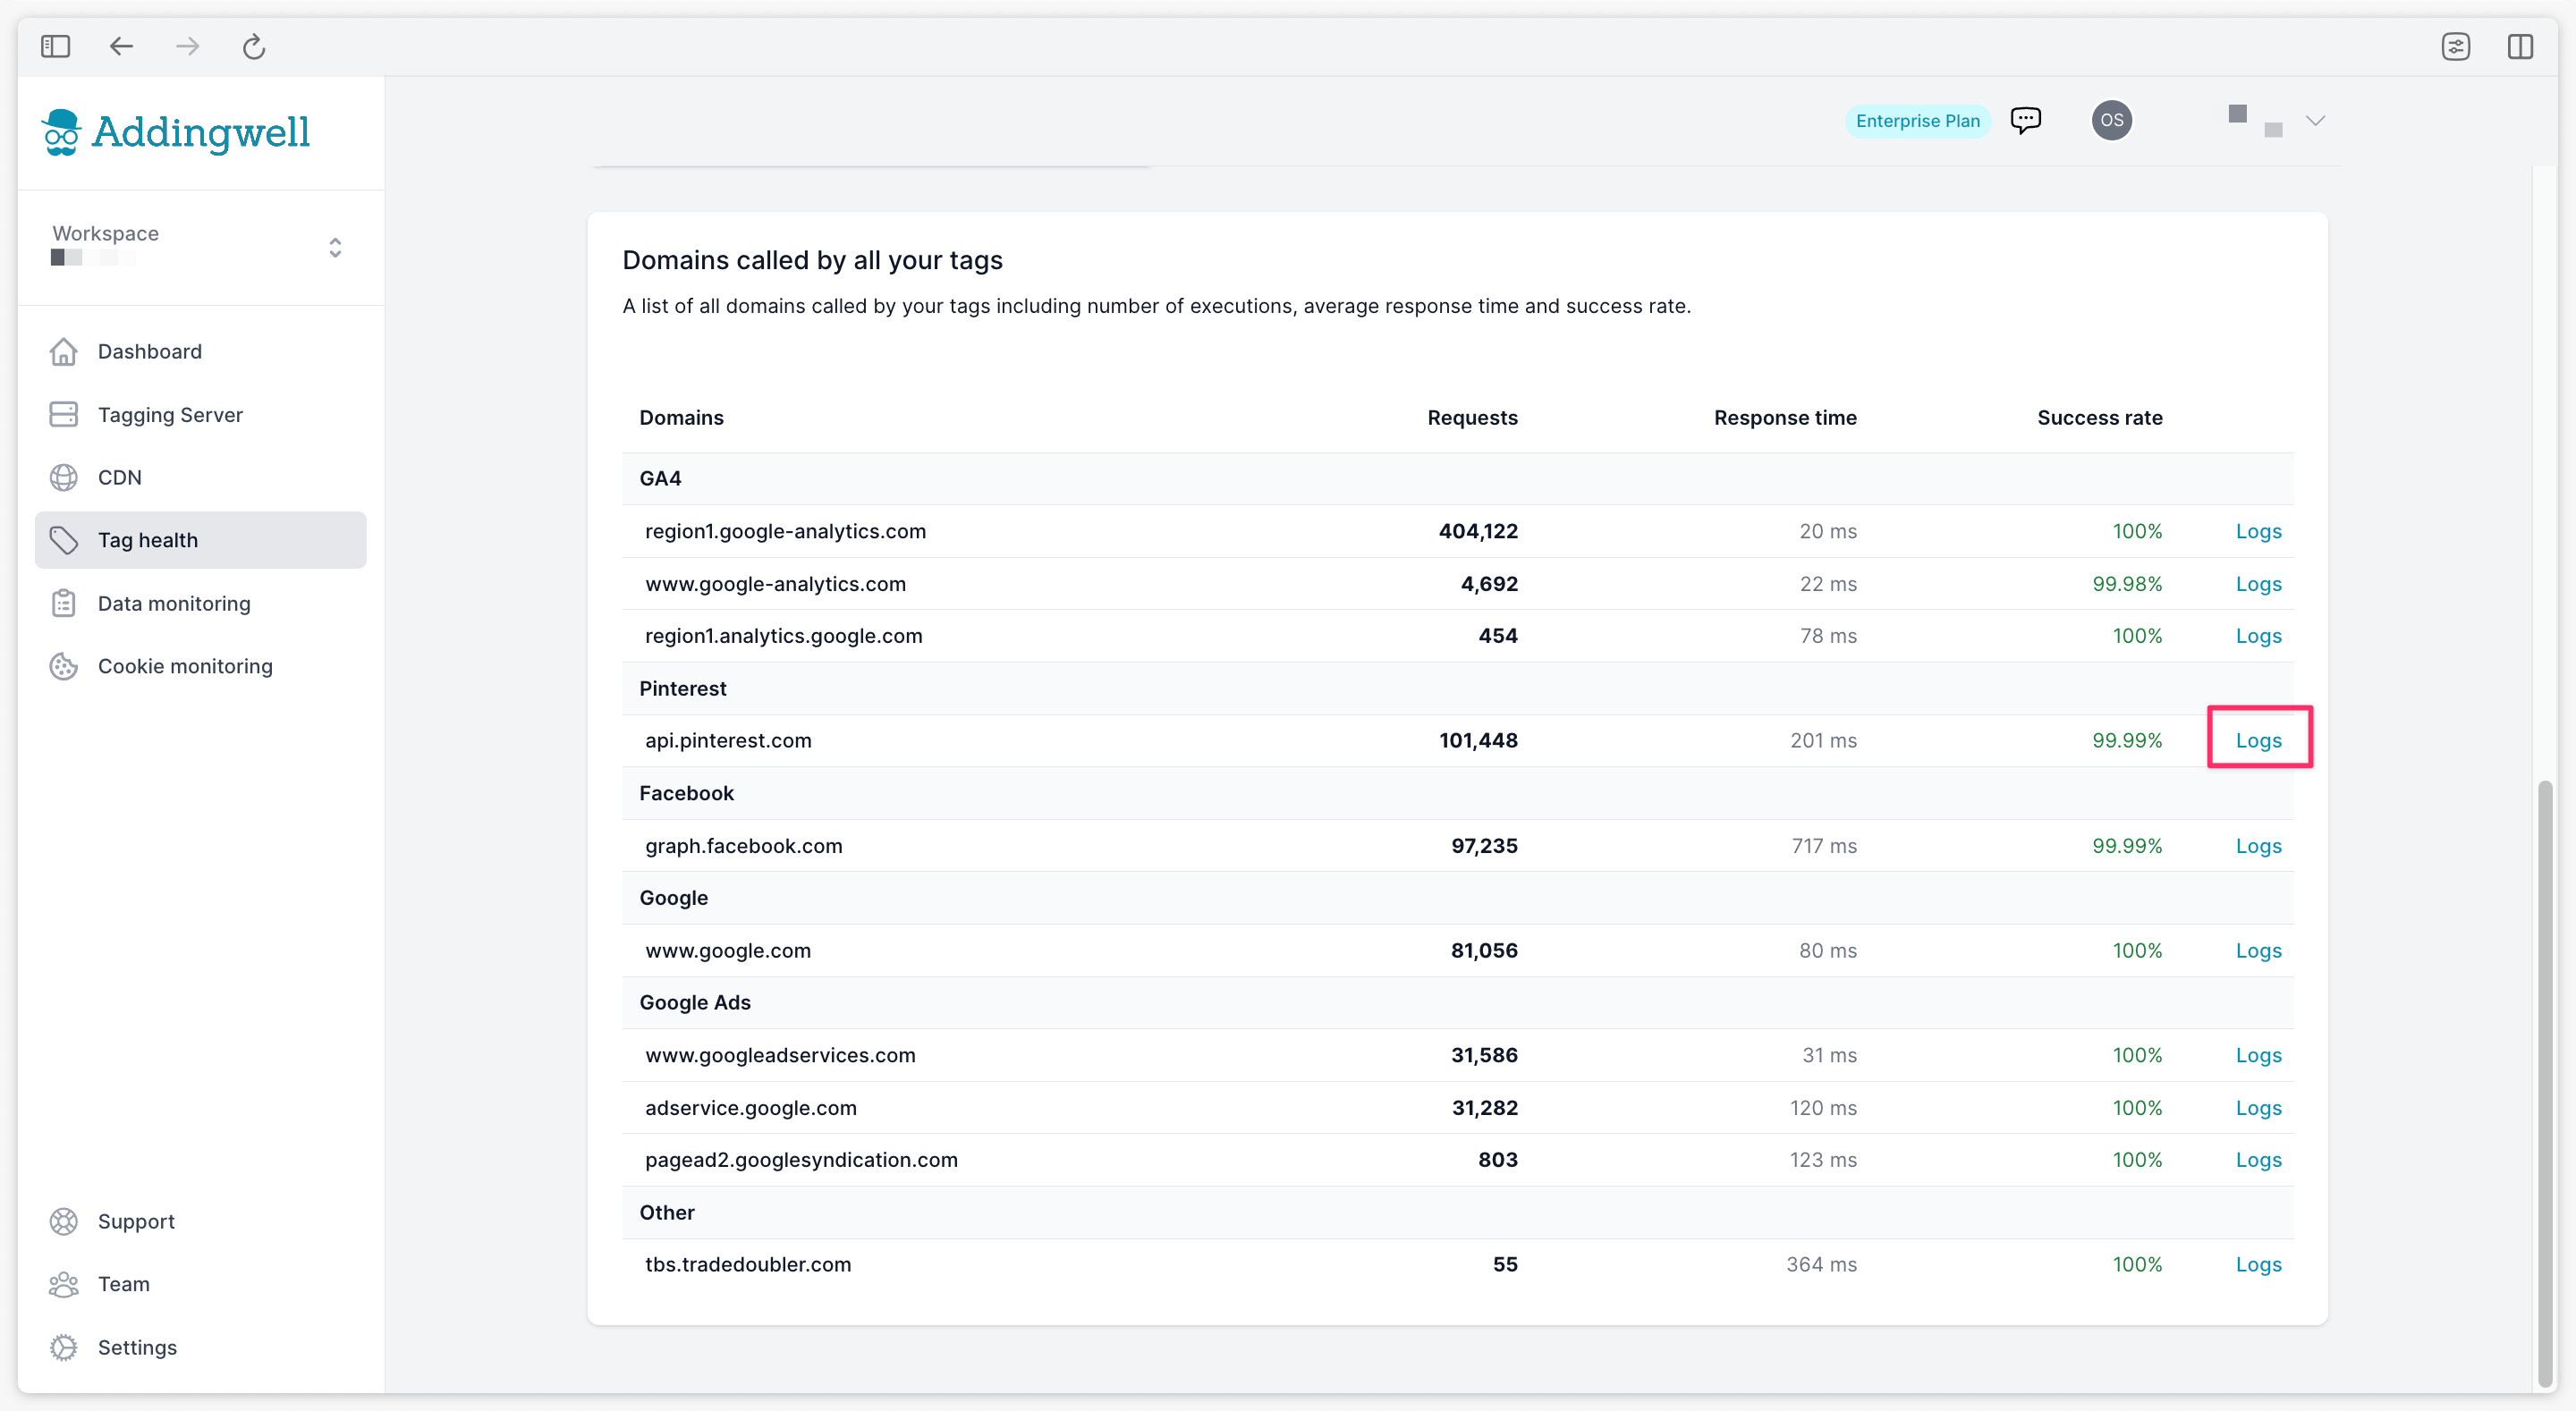Open Data monitoring section
Viewport: 2576px width, 1411px height.
(174, 603)
